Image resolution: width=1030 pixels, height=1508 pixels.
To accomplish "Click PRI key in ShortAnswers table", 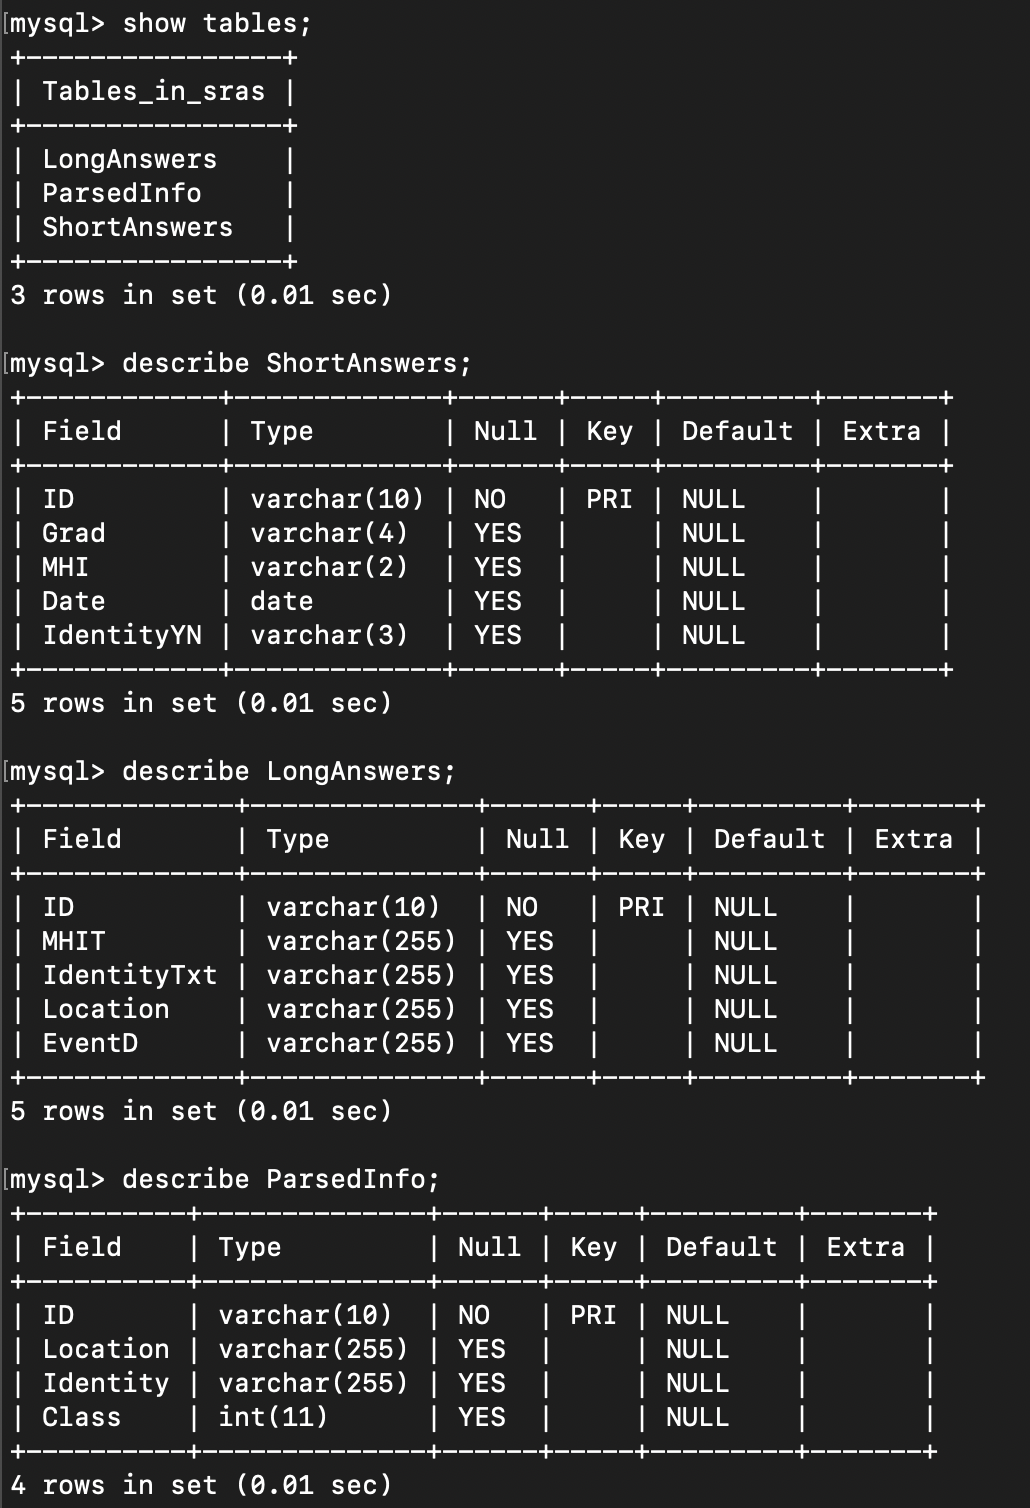I will pos(609,500).
